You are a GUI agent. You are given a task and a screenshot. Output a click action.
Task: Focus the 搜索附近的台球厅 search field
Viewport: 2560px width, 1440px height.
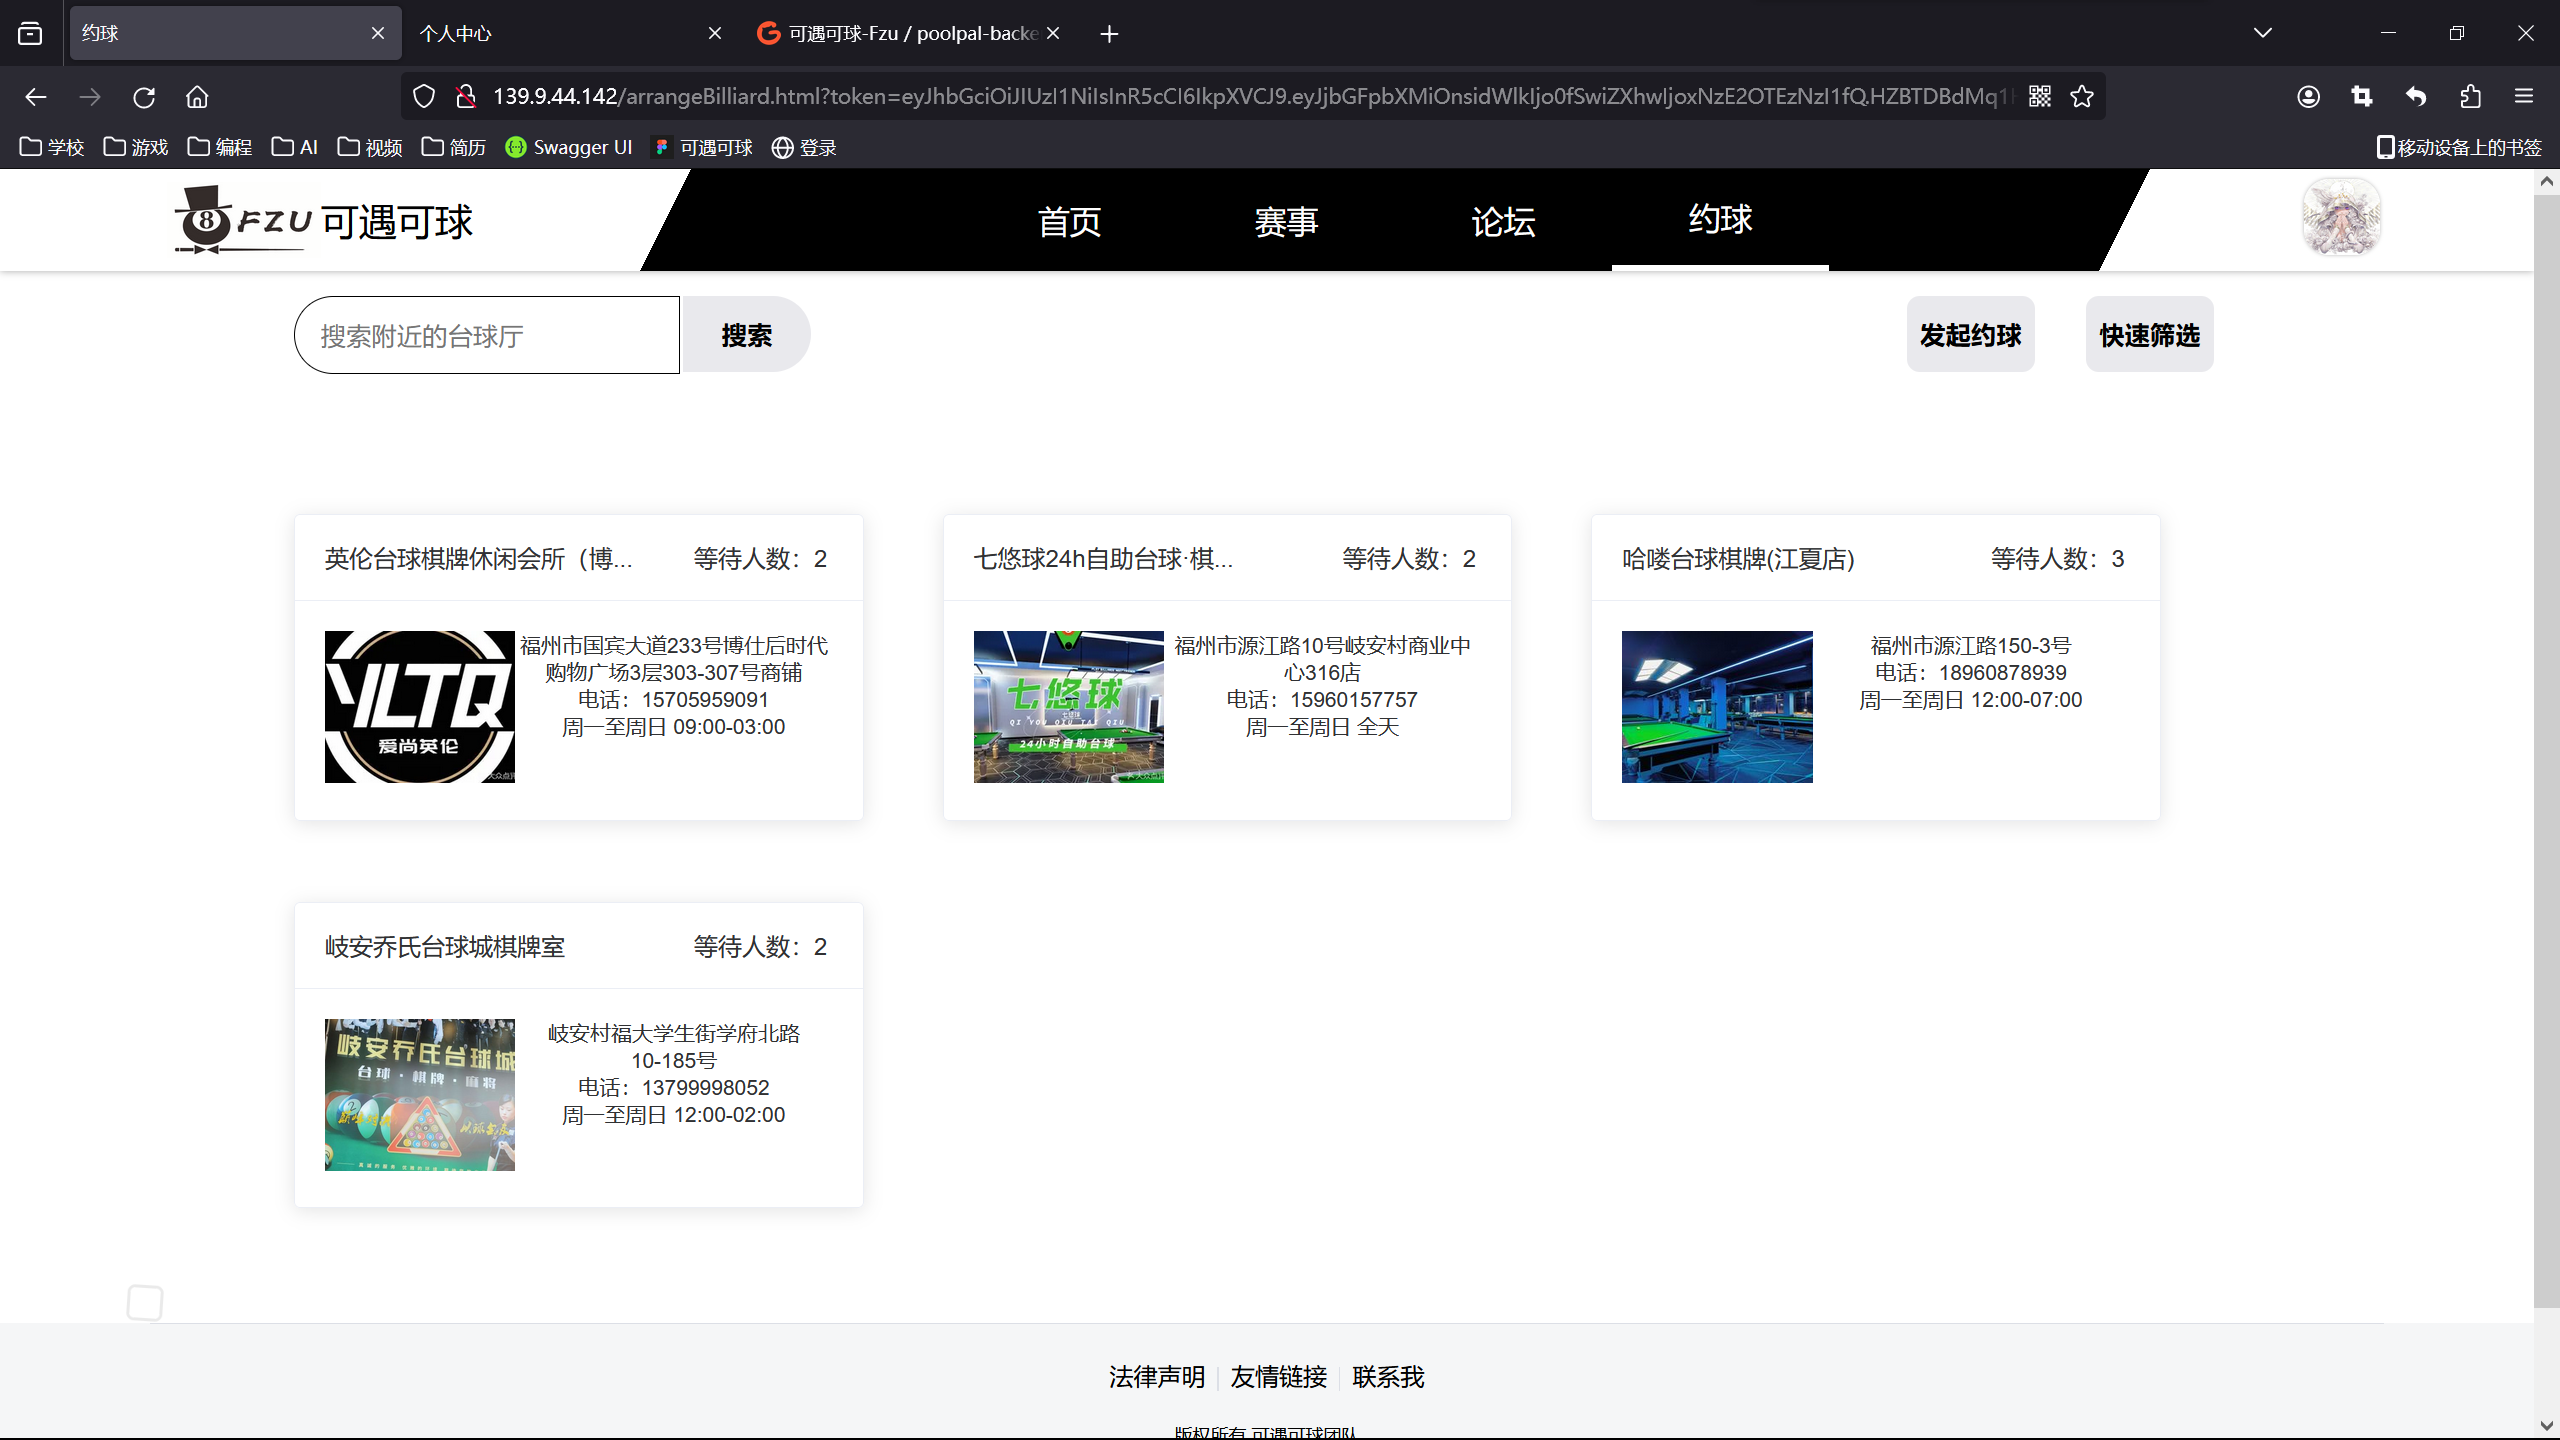coord(487,335)
